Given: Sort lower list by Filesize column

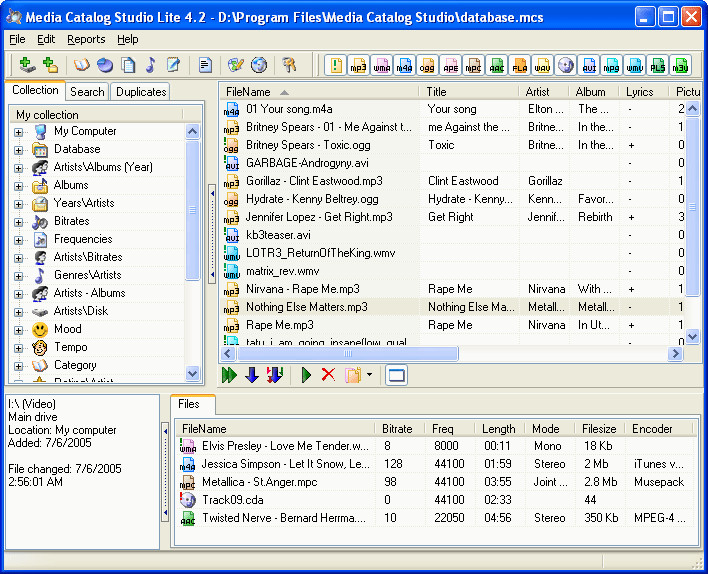Looking at the screenshot, I should [x=600, y=429].
